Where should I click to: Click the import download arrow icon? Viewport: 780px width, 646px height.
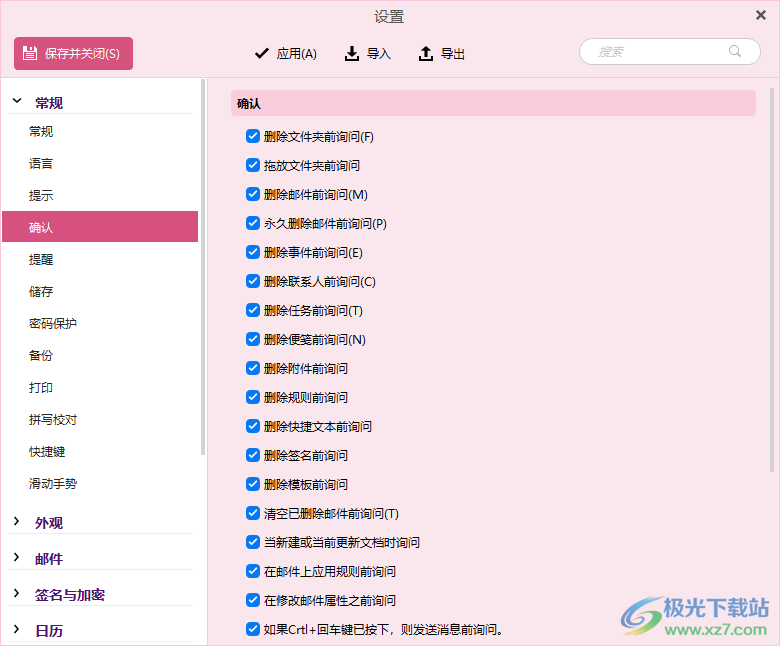[x=352, y=53]
